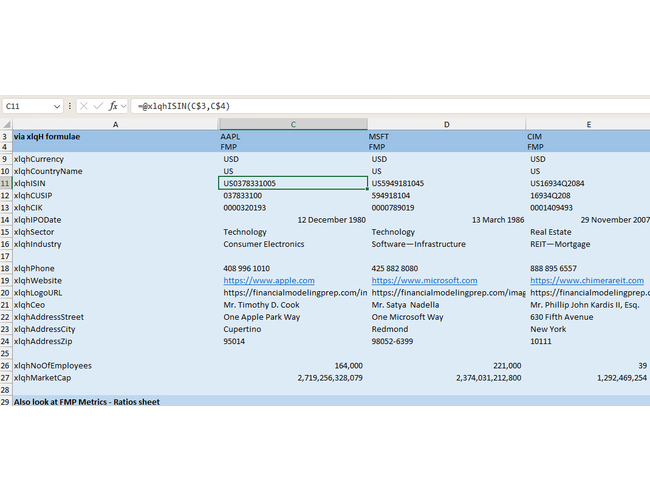Click the 'via xlqH formulae' header cell
The height and width of the screenshot is (500, 650).
click(115, 136)
